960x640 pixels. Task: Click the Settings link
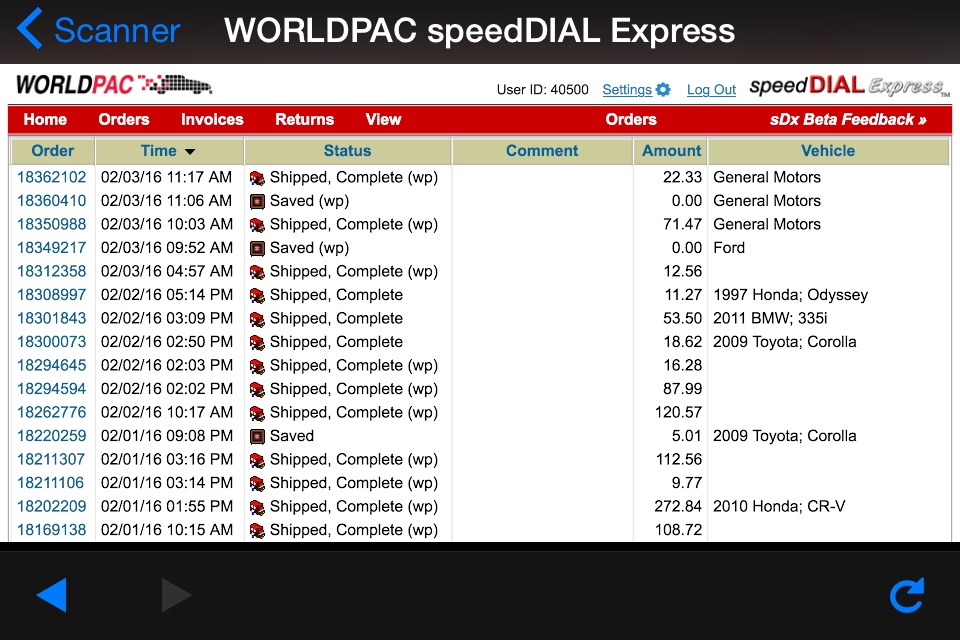[x=627, y=89]
